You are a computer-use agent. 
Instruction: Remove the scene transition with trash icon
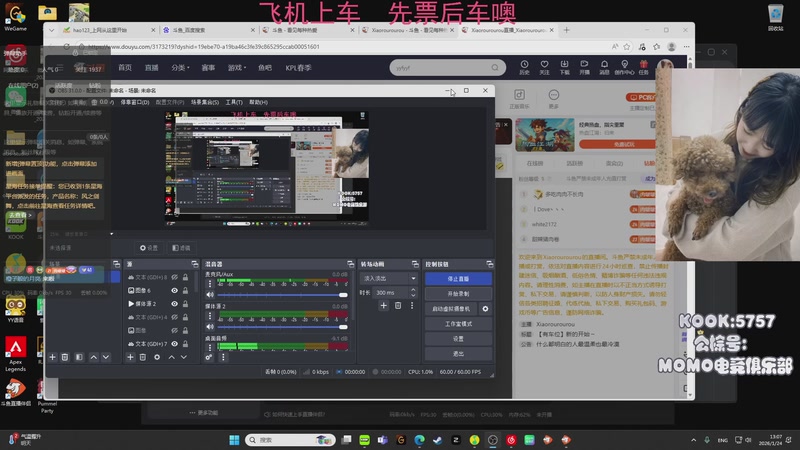398,305
